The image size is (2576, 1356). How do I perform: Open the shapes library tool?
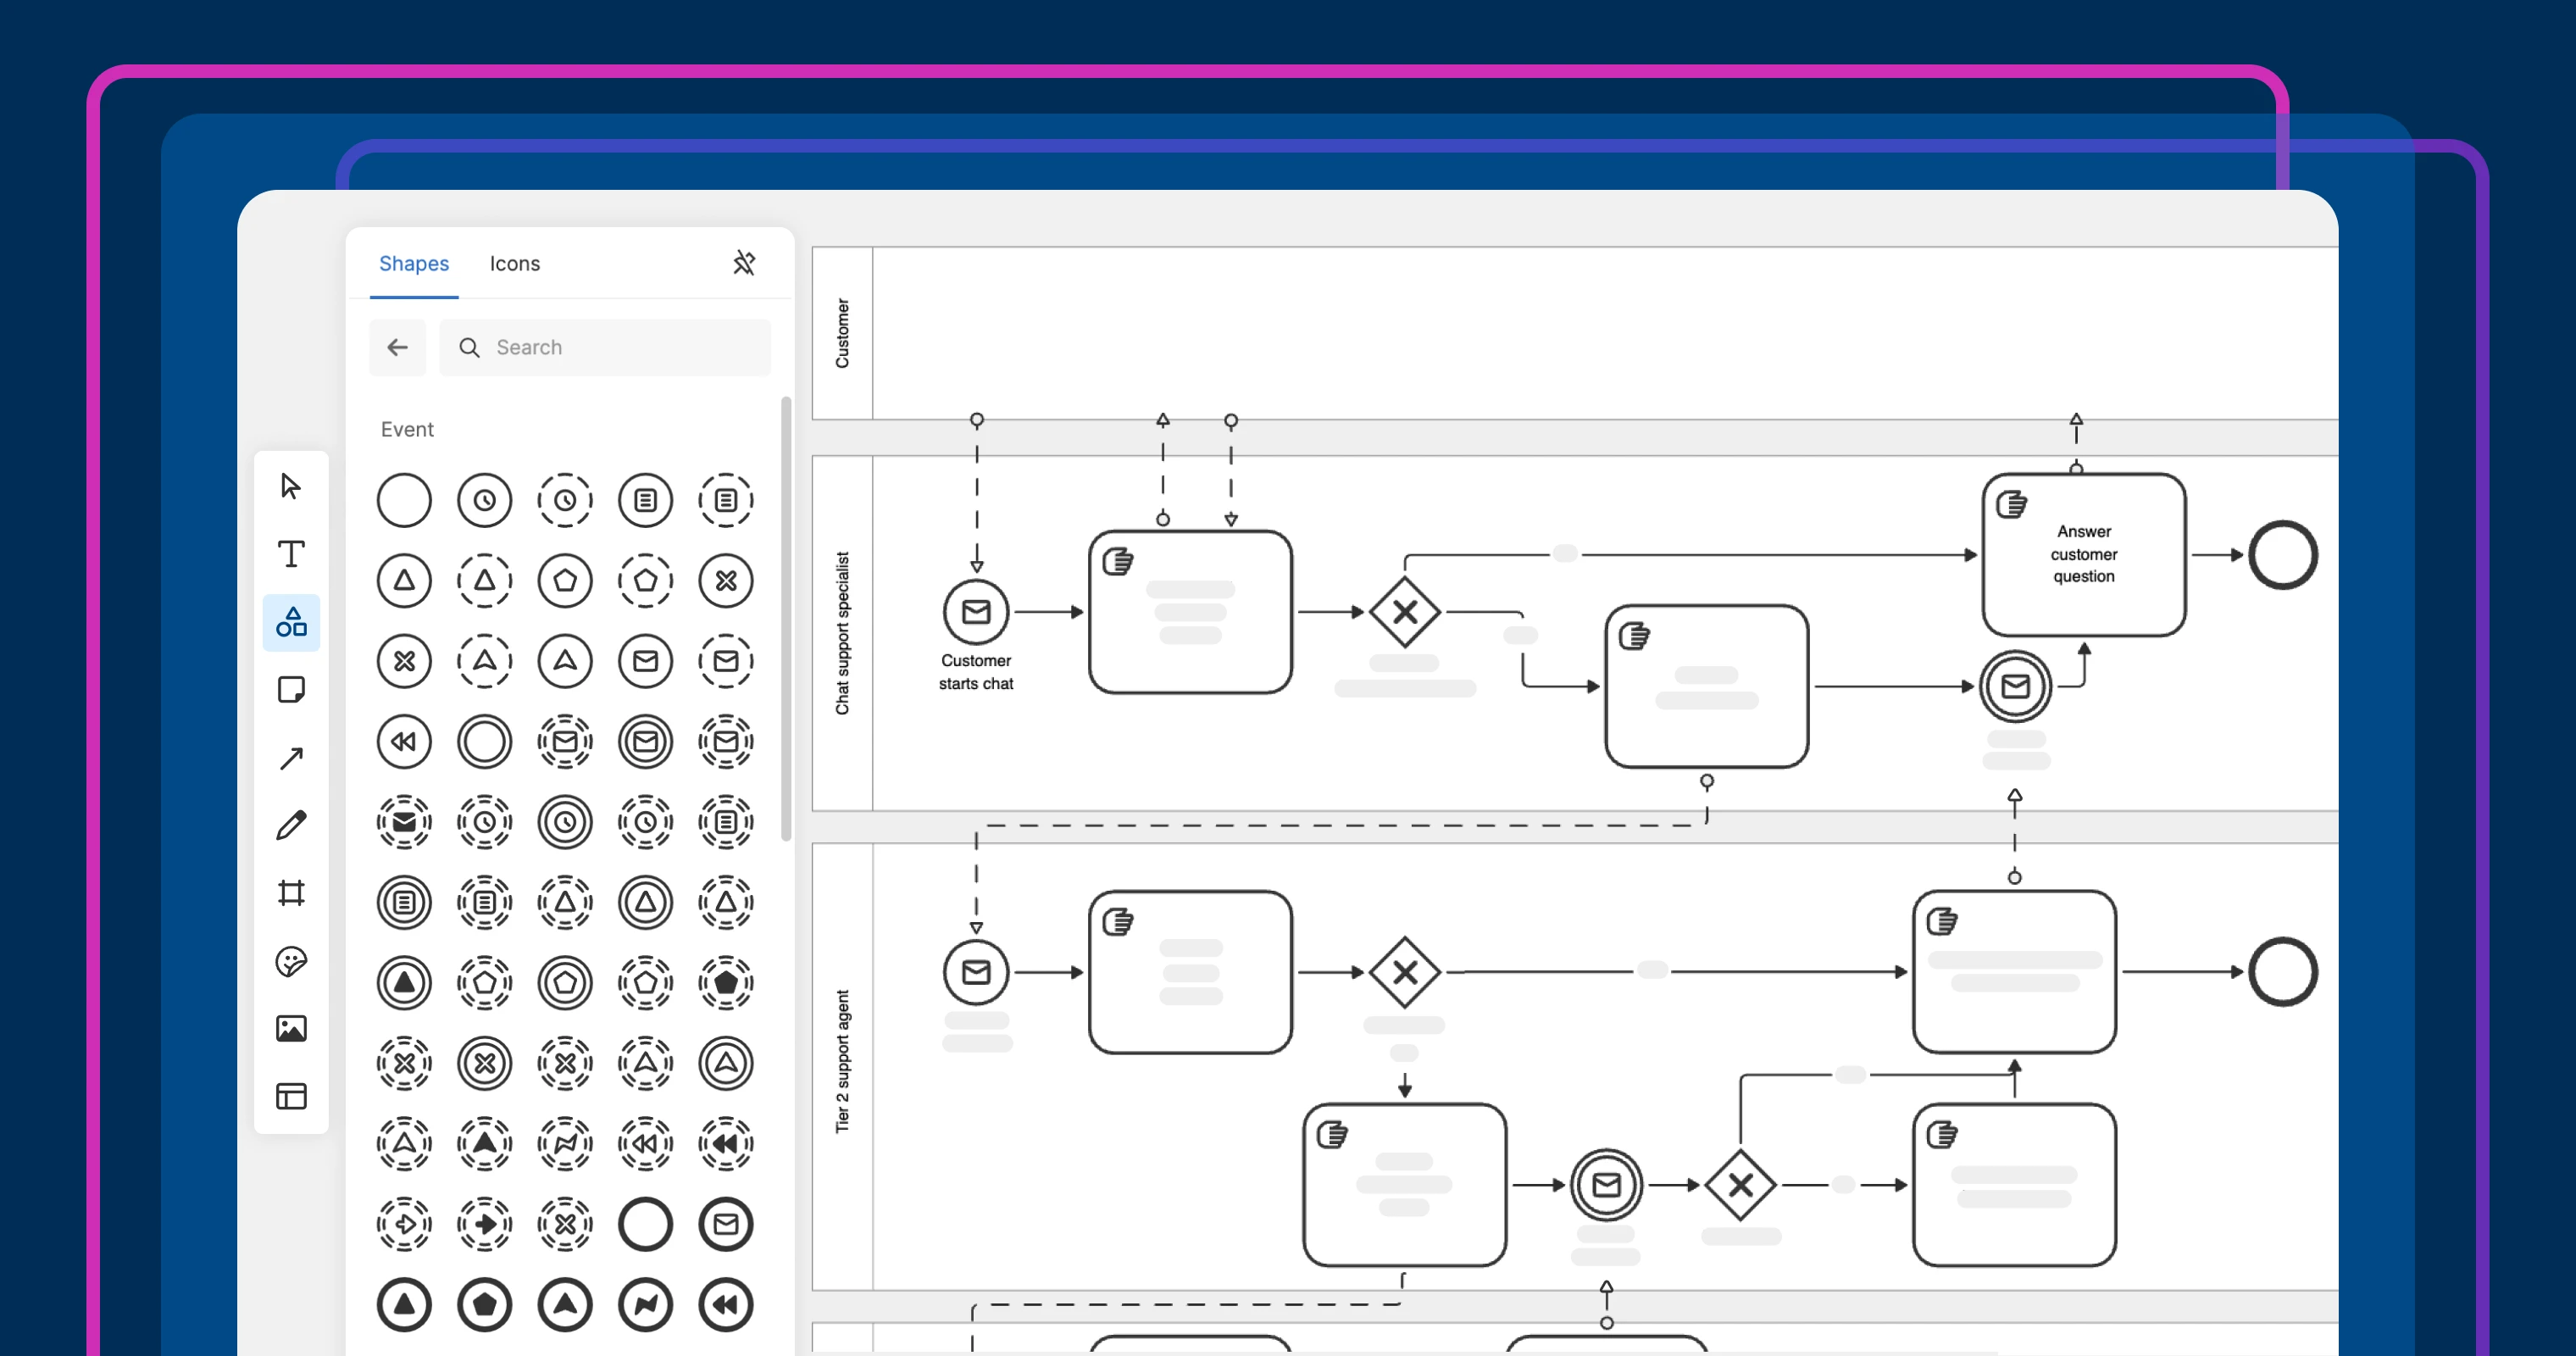click(291, 622)
